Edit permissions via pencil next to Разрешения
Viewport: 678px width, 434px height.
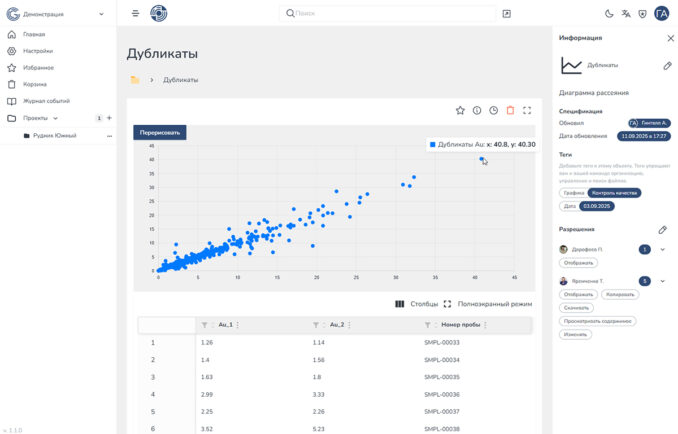[x=662, y=230]
